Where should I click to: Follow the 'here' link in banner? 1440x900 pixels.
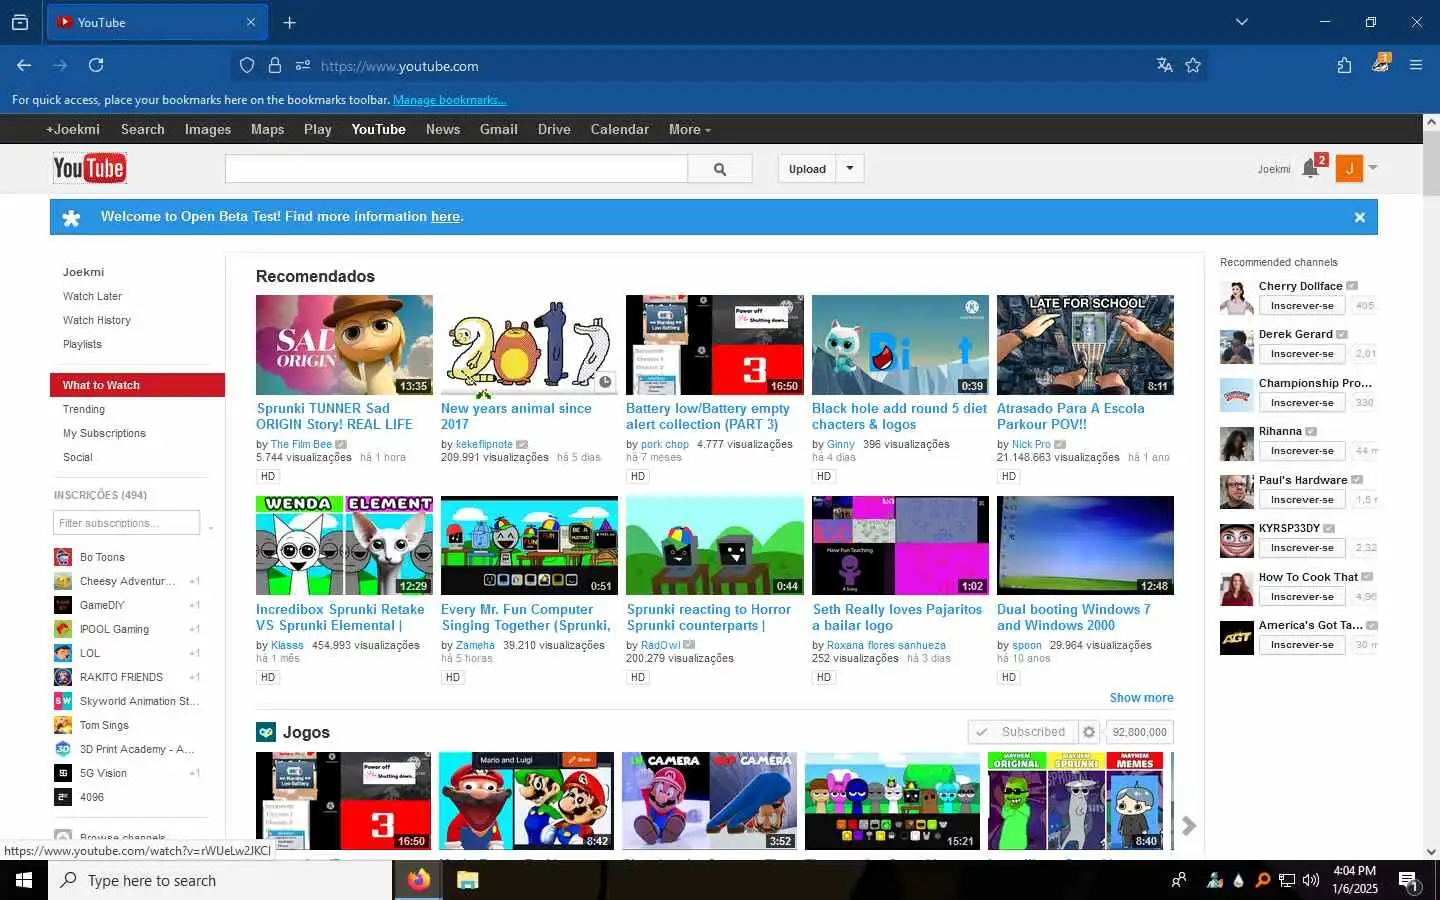445,217
